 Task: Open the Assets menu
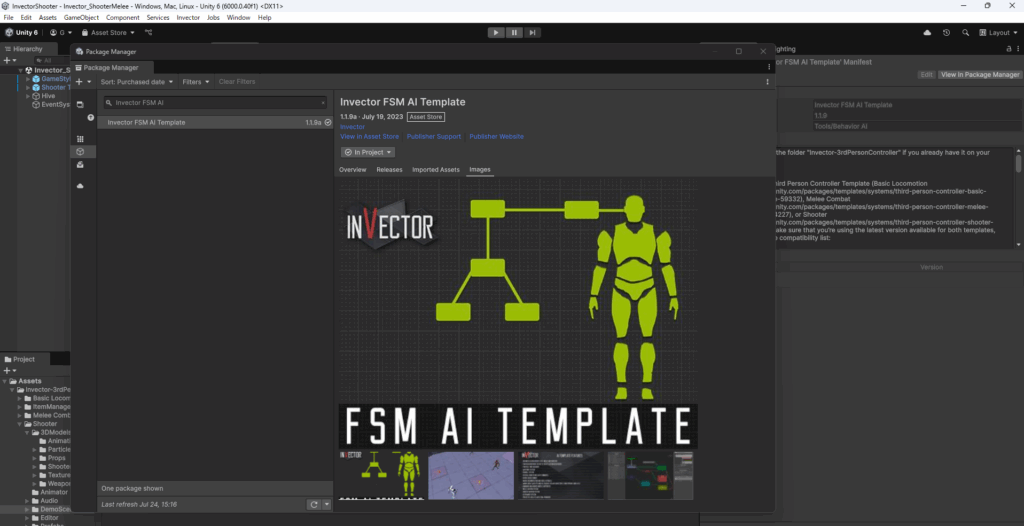pyautogui.click(x=48, y=18)
